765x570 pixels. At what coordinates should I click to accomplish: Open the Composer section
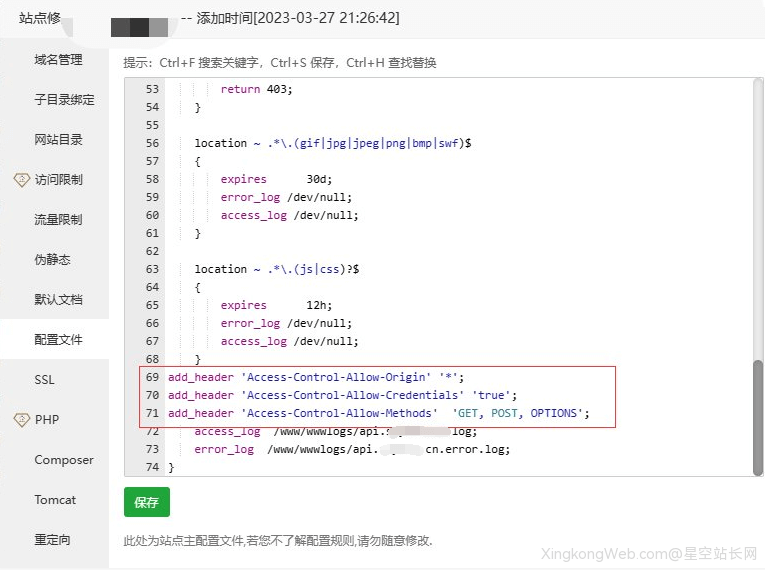click(64, 460)
